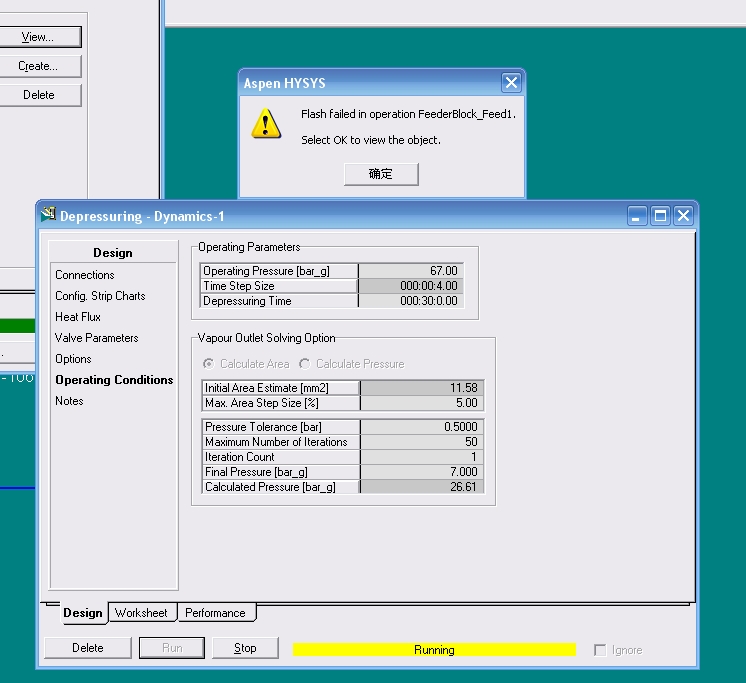Open the Valve Parameters page
Viewport: 746px width, 683px height.
coord(97,338)
